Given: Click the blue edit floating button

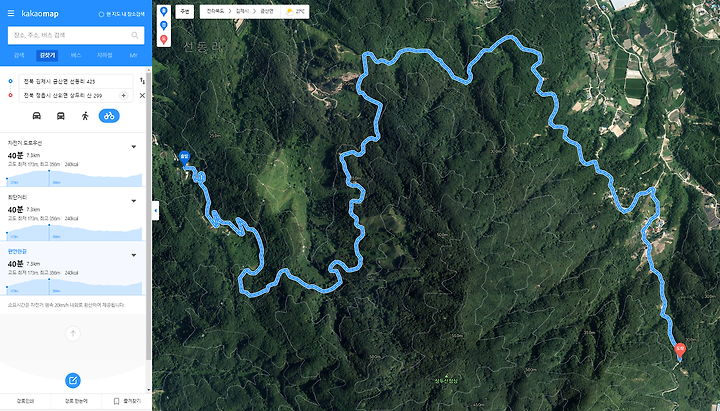Looking at the screenshot, I should point(73,380).
